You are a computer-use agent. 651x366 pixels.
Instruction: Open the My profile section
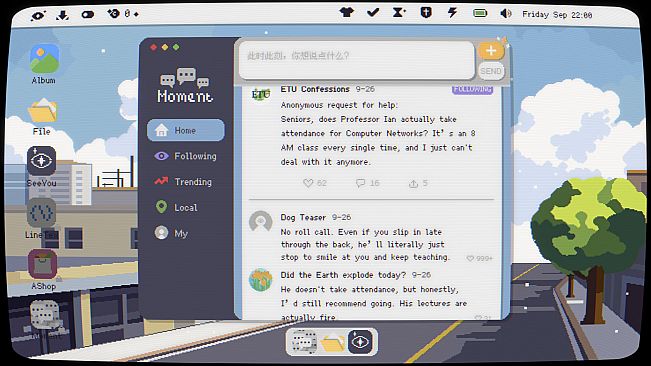pos(171,233)
